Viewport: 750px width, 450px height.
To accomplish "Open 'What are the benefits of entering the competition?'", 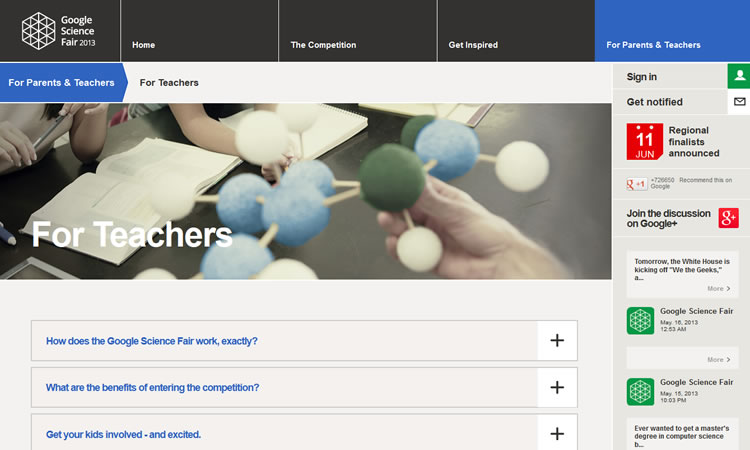I will tap(153, 387).
